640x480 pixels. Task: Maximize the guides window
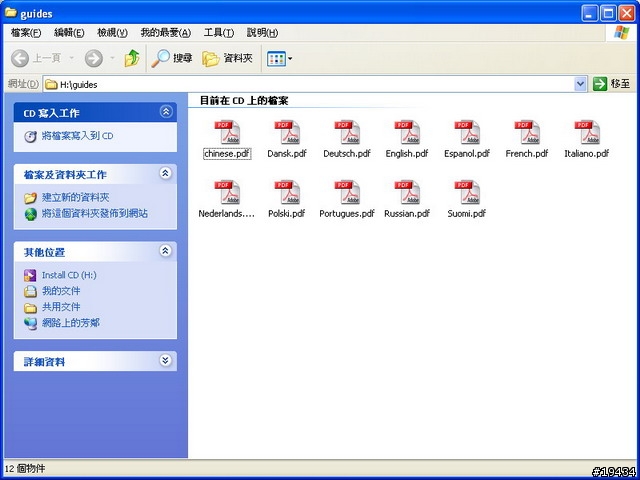tap(608, 13)
